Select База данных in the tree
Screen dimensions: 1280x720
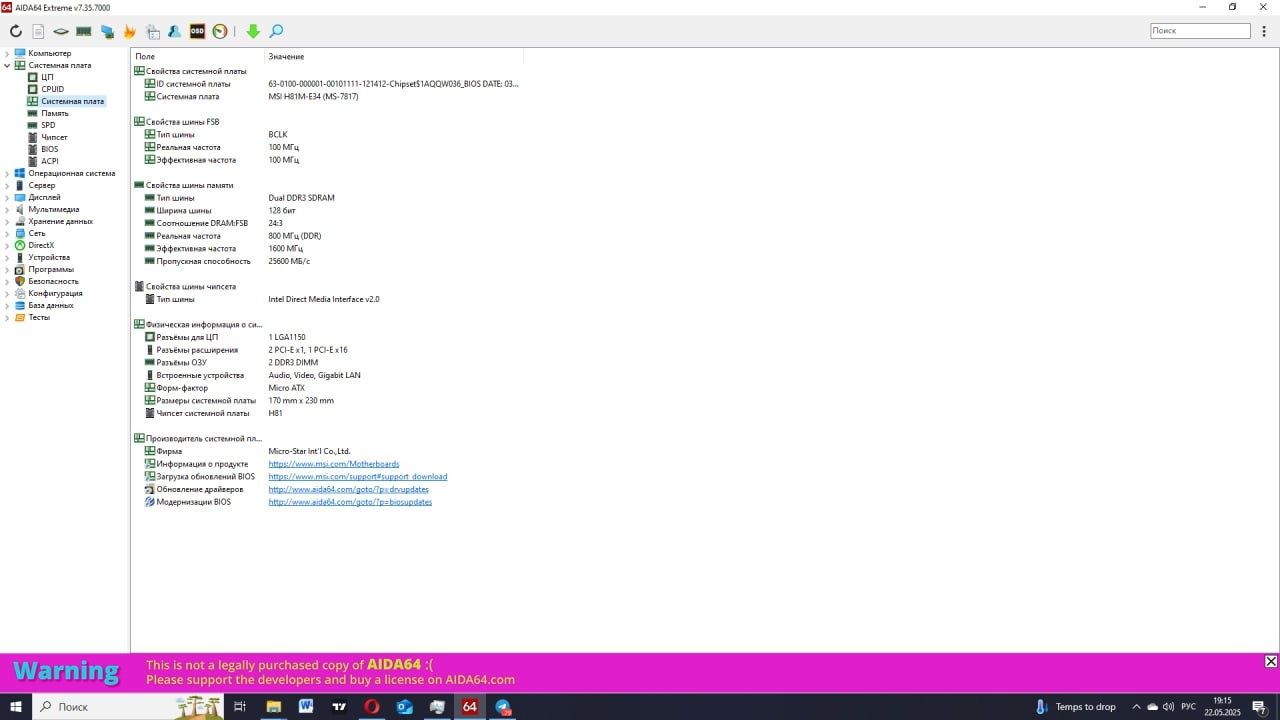click(x=51, y=305)
